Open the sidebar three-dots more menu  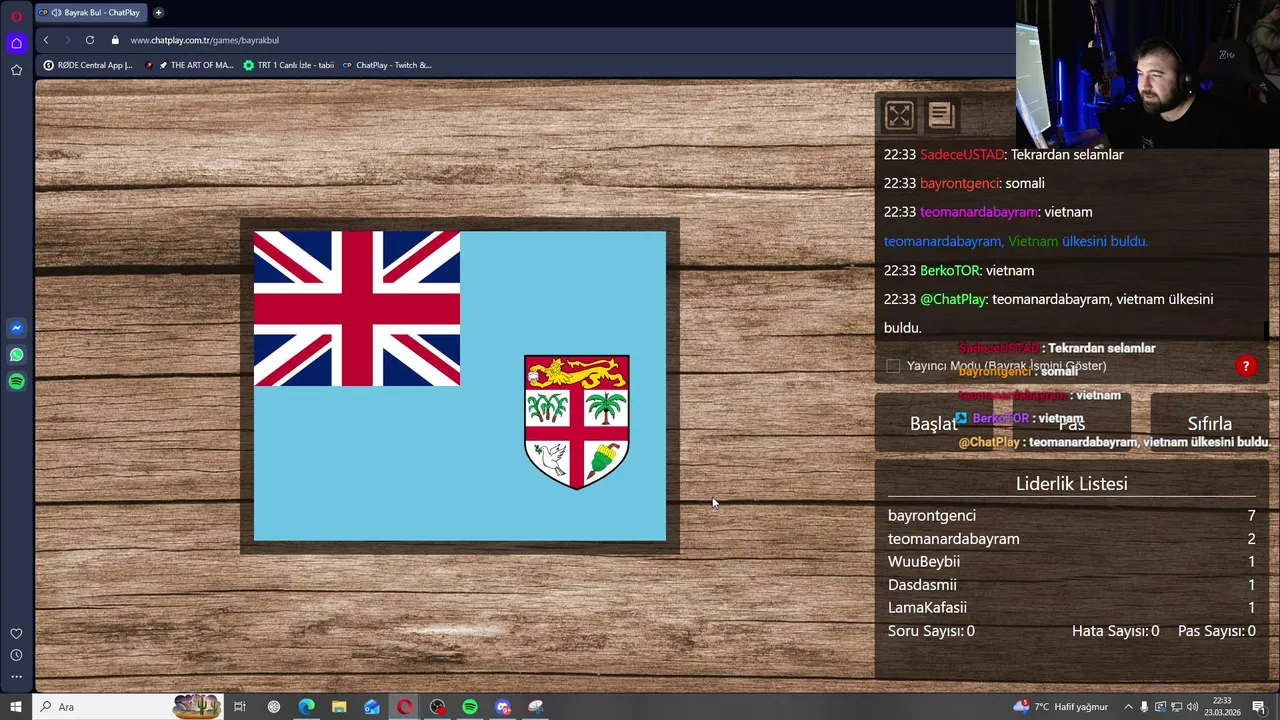pyautogui.click(x=16, y=677)
